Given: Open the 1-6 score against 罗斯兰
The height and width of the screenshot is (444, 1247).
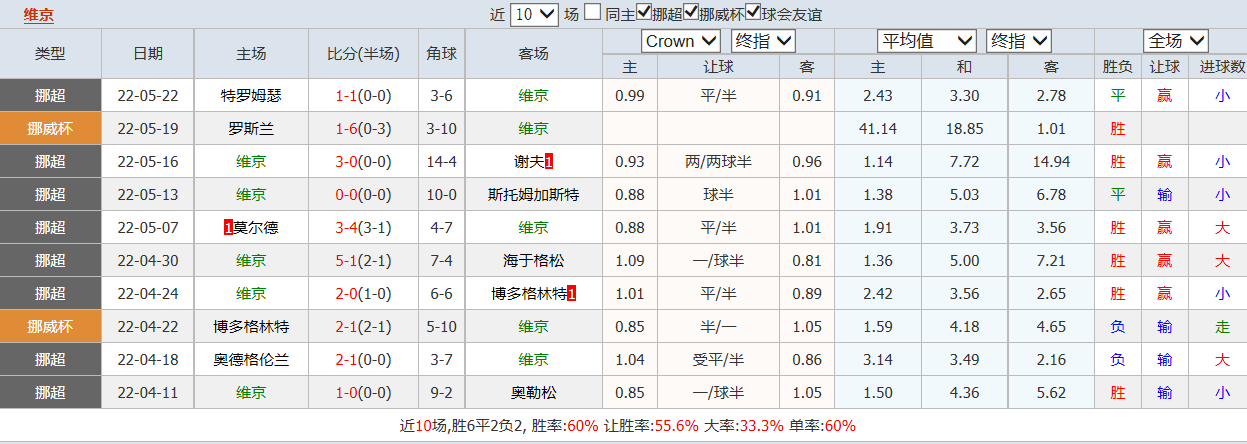Looking at the screenshot, I should point(348,129).
